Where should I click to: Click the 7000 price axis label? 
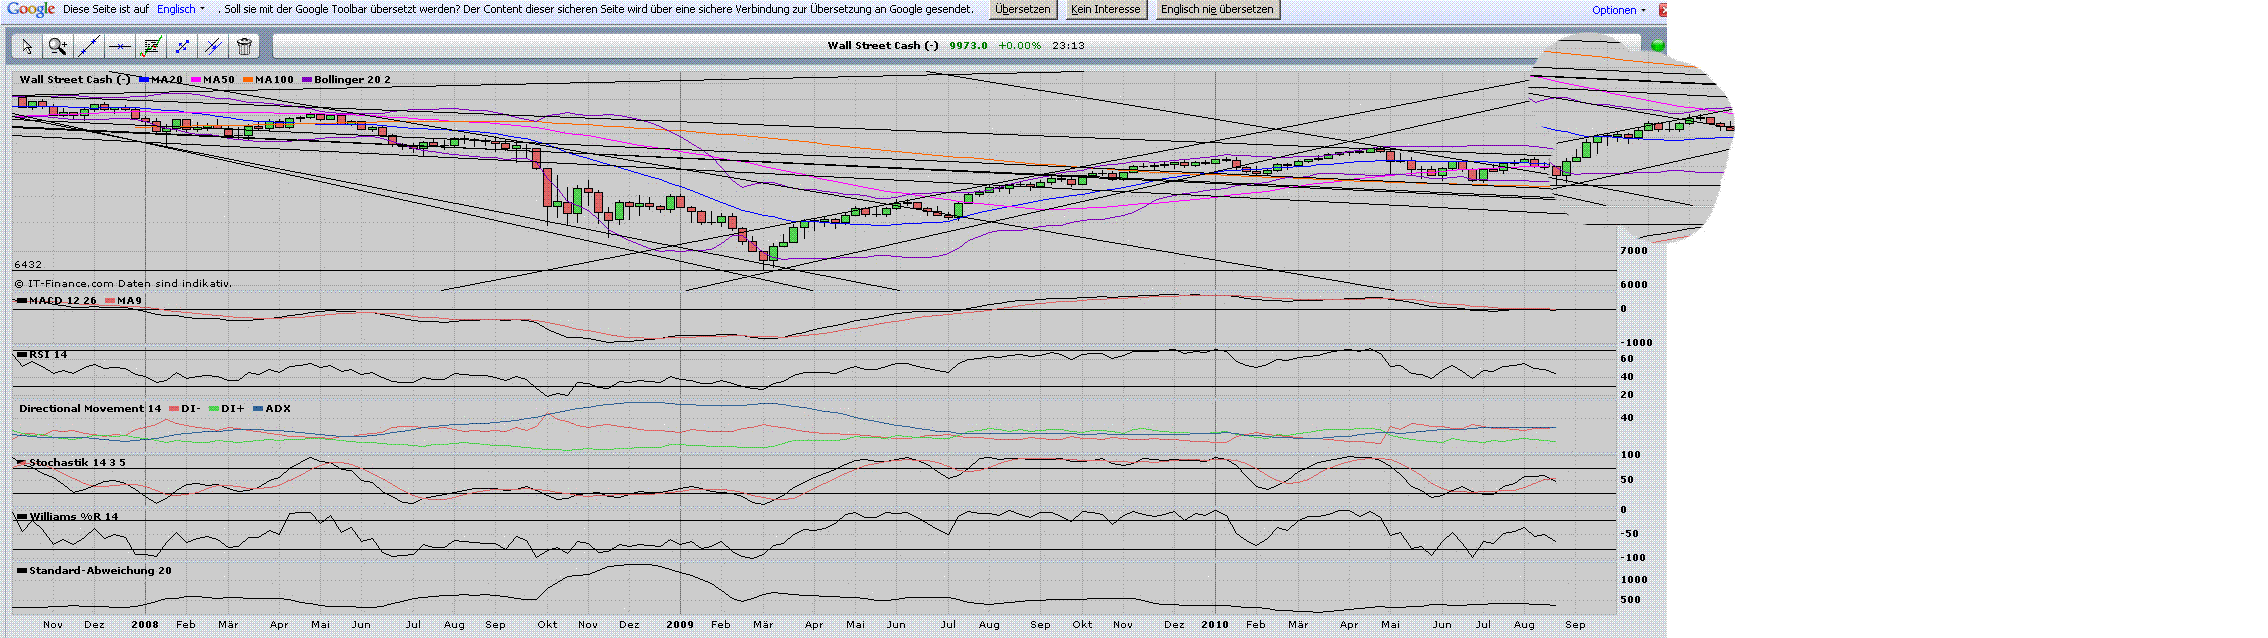(x=1634, y=251)
